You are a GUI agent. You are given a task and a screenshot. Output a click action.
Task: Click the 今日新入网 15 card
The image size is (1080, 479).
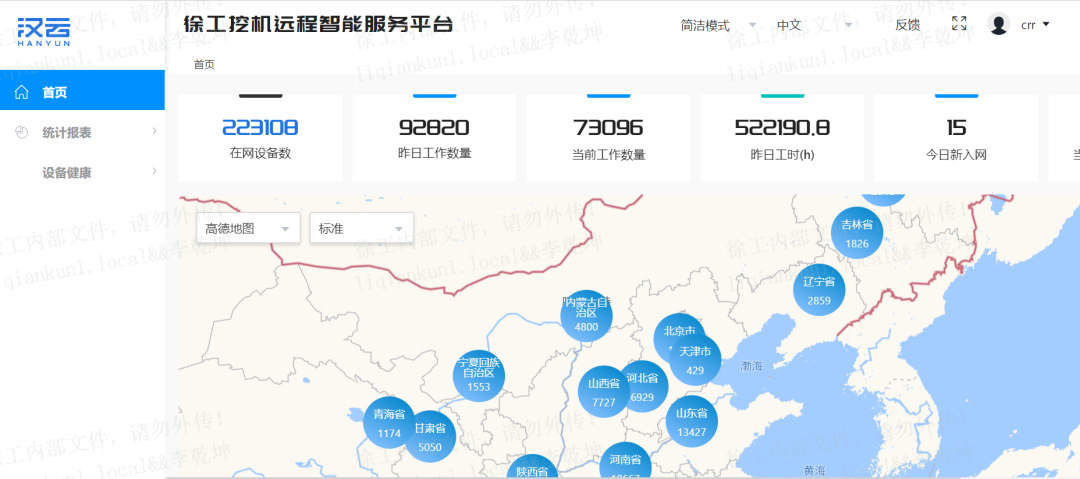956,139
